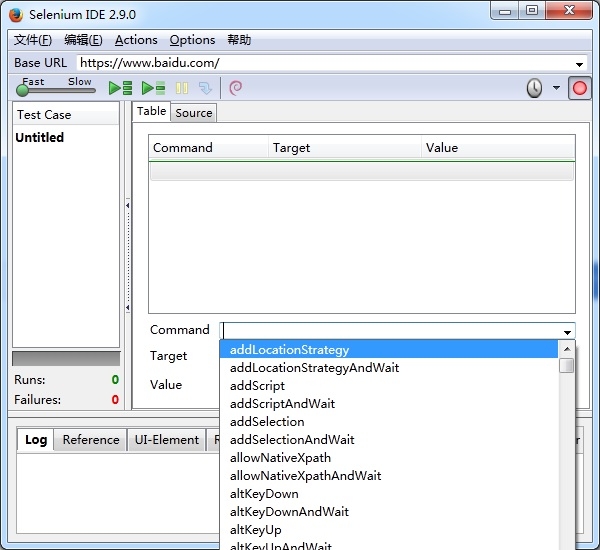Open the Reference tab

pyautogui.click(x=91, y=440)
